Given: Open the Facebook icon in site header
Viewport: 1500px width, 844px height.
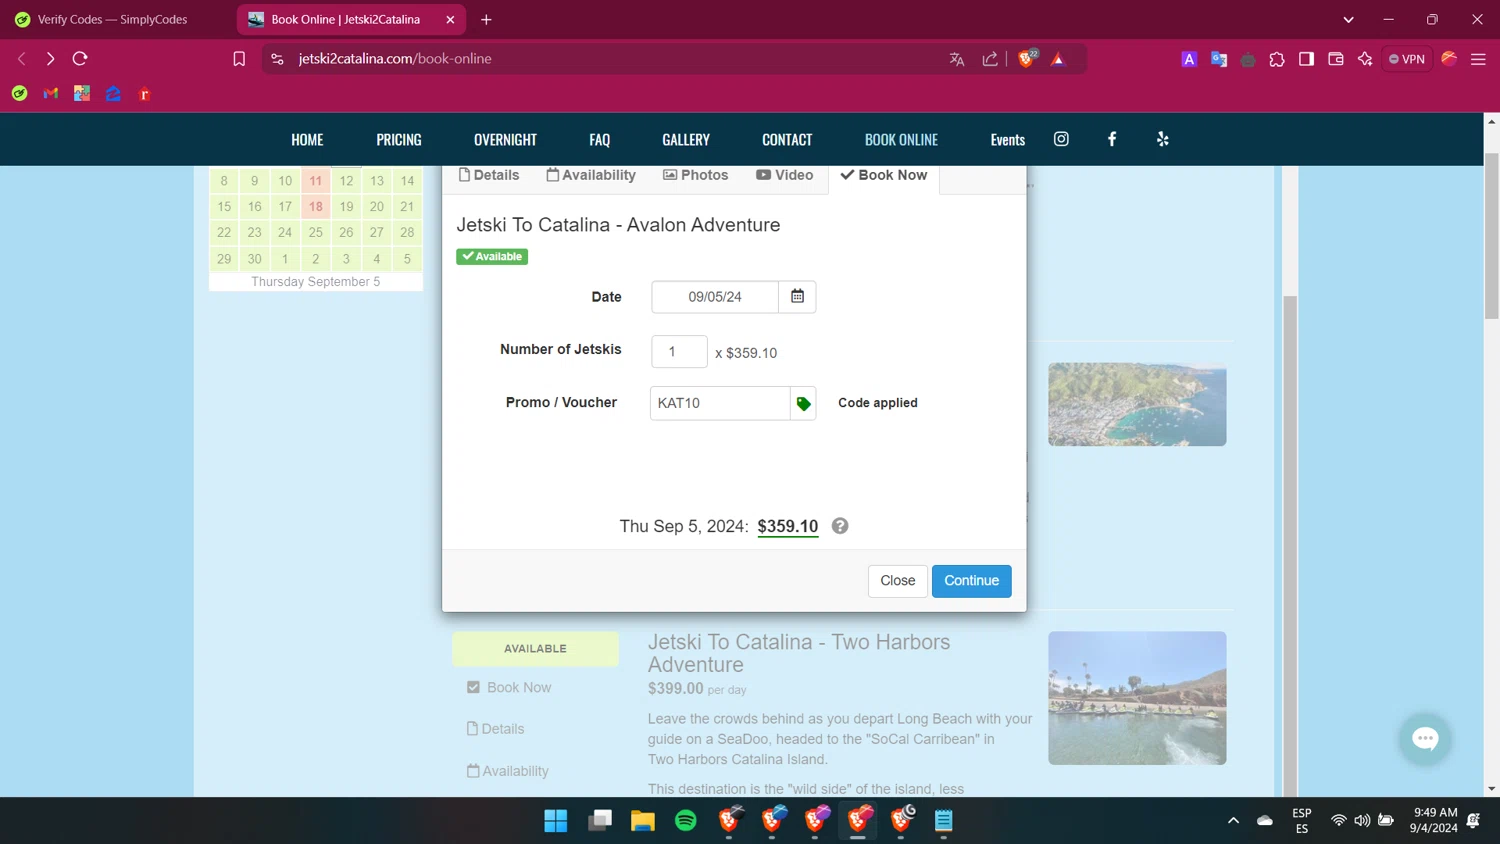Looking at the screenshot, I should (1112, 139).
